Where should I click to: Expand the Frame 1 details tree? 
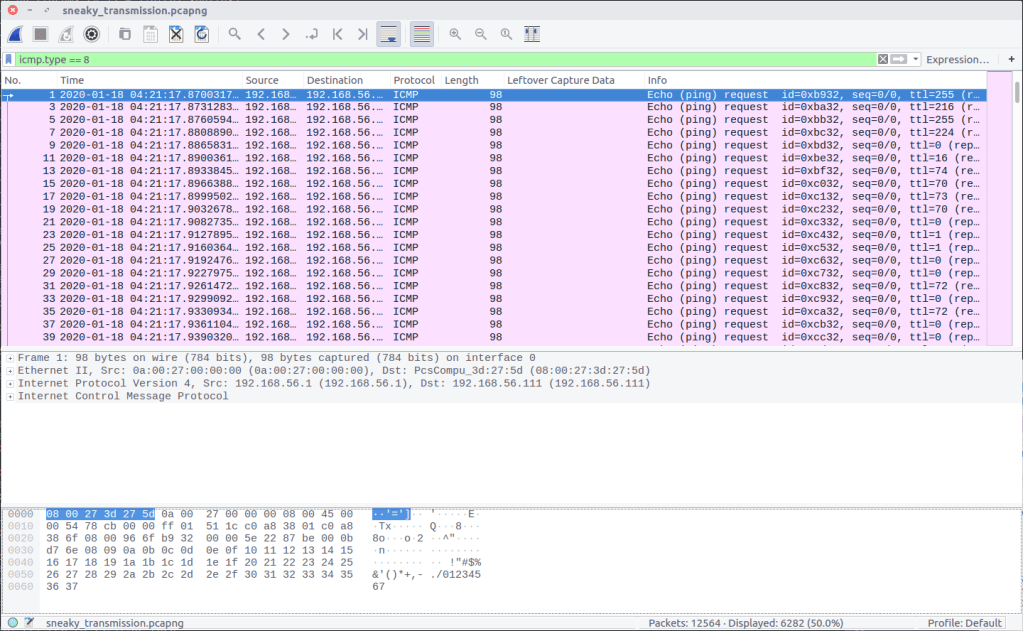tap(9, 358)
